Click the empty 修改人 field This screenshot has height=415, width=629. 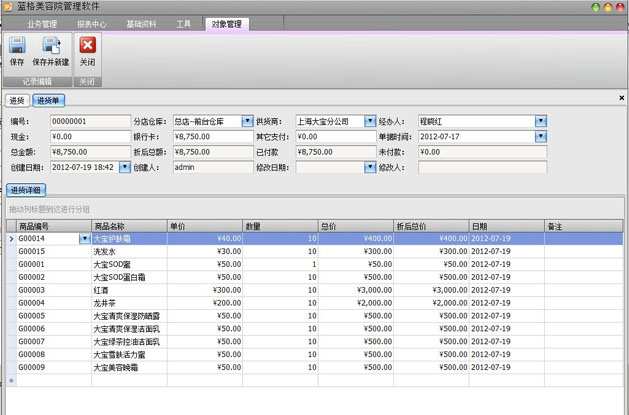(482, 167)
